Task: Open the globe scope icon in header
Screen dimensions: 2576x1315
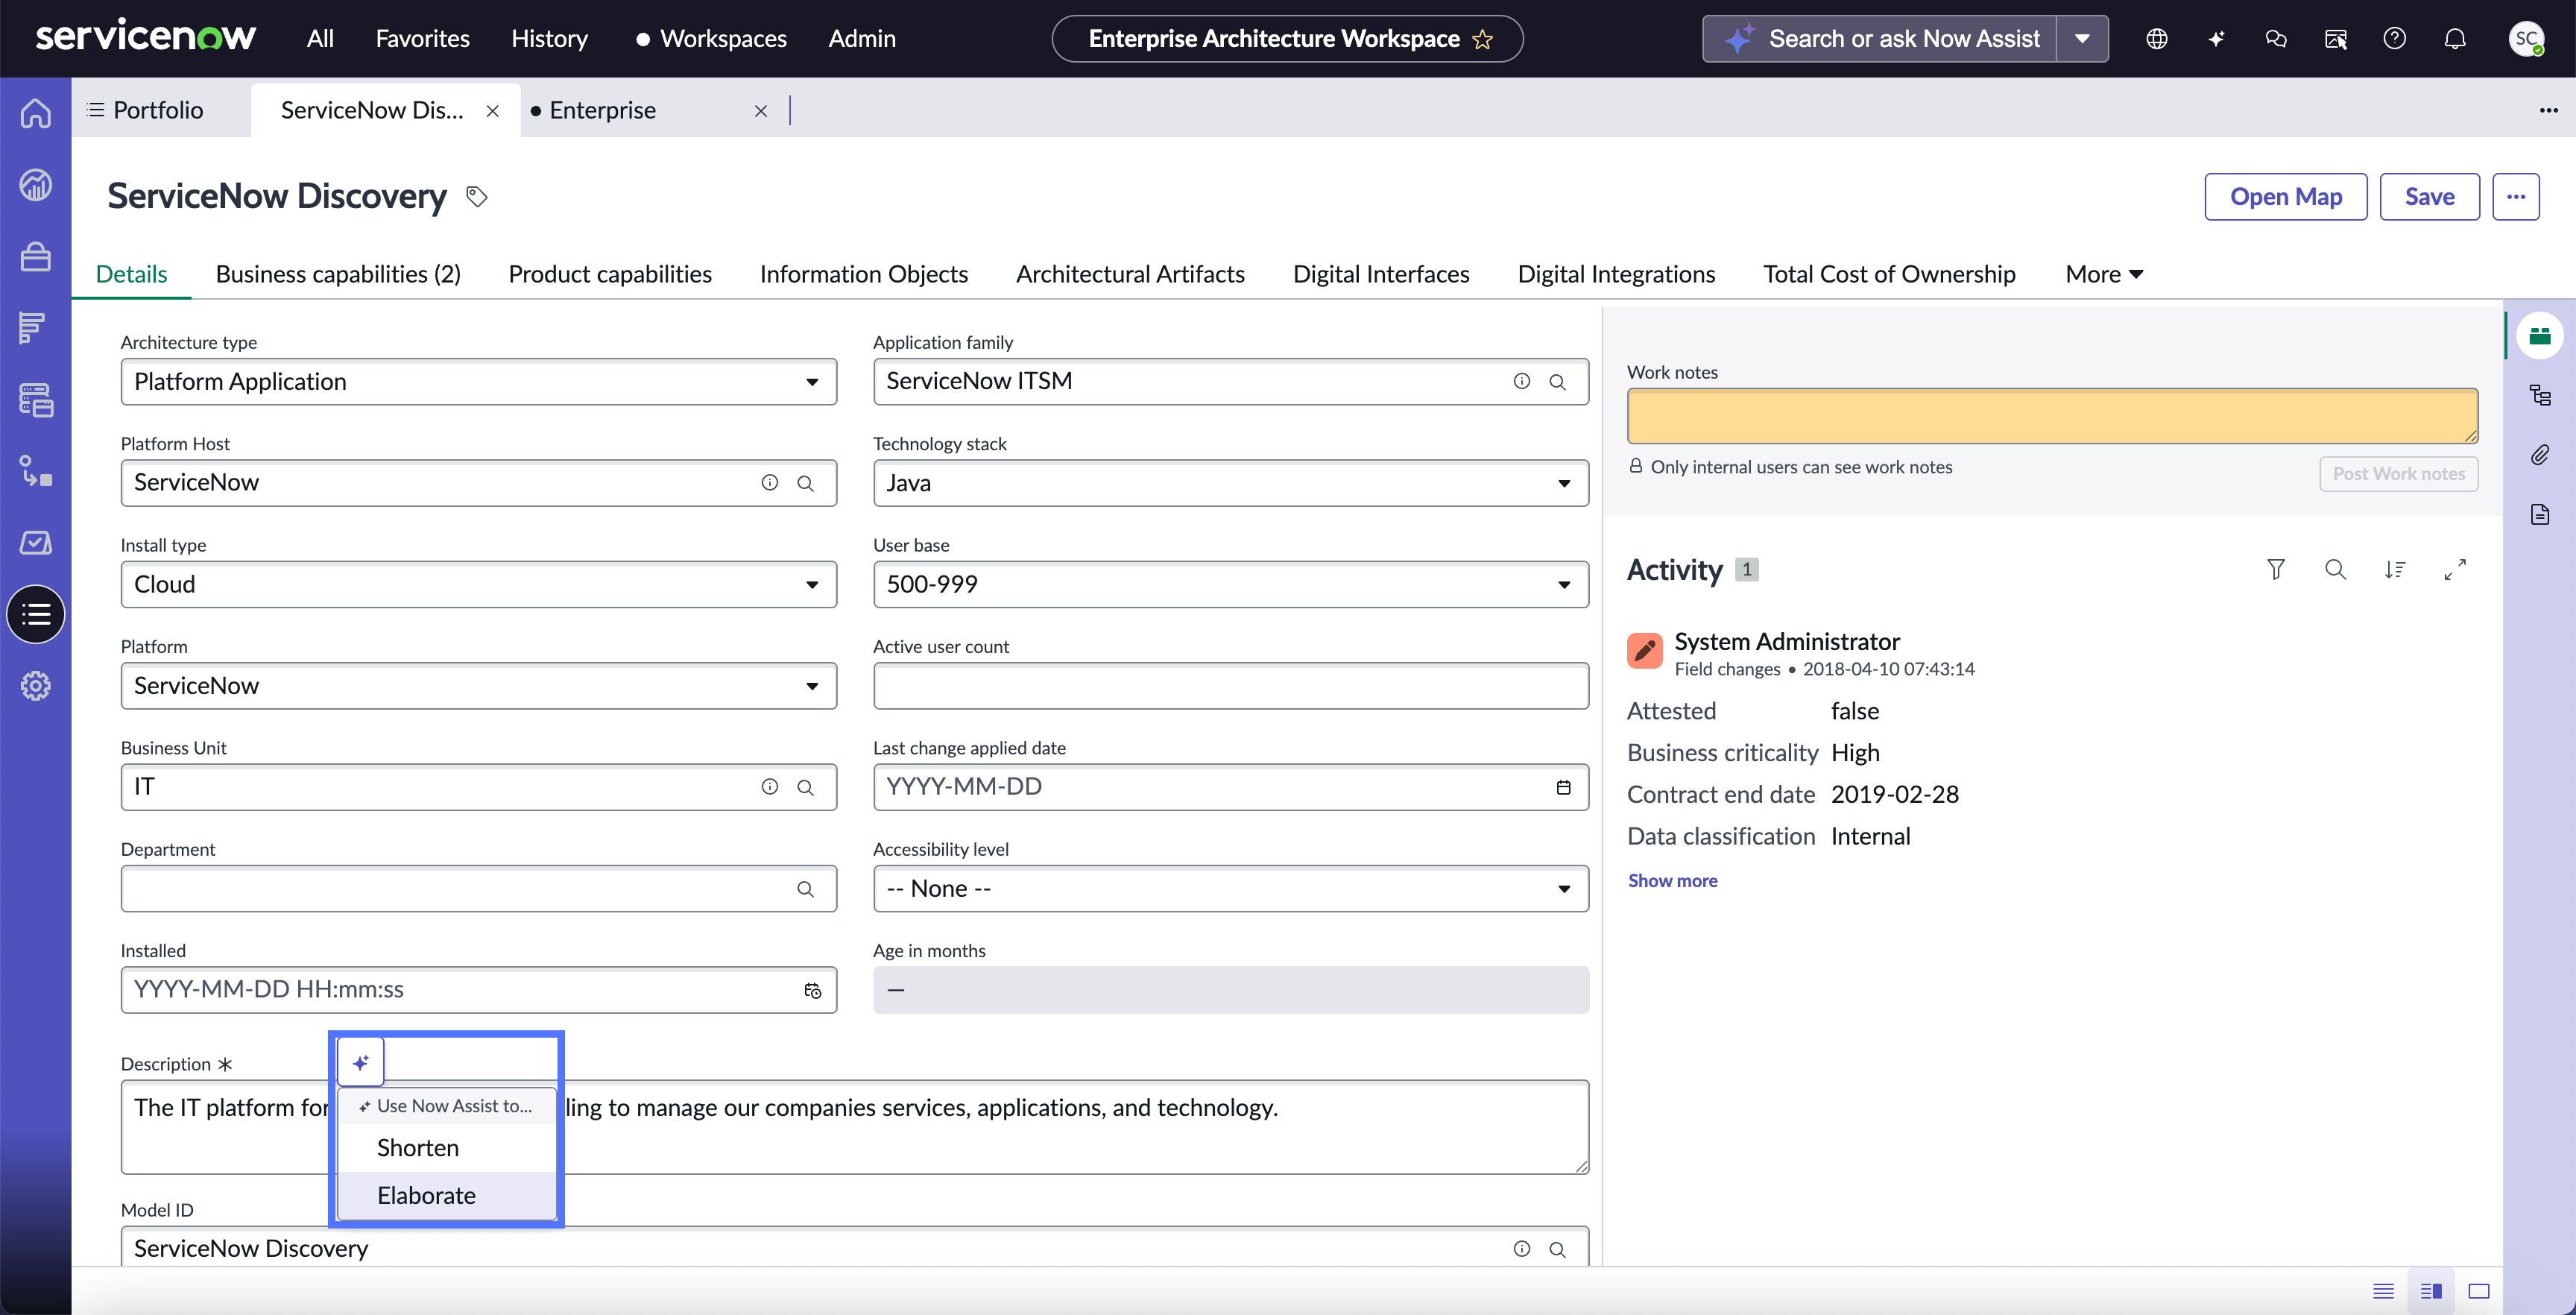Action: (x=2157, y=39)
